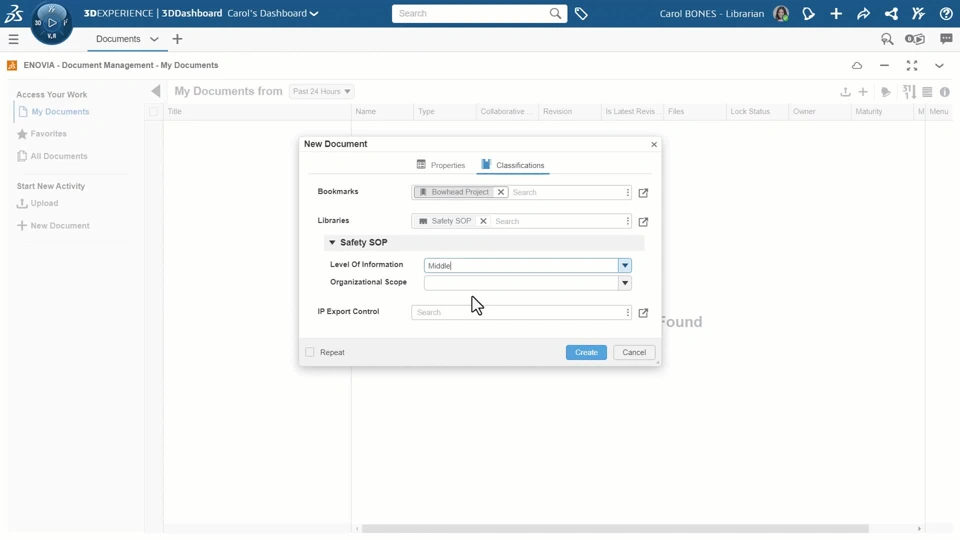Viewport: 960px width, 540px height.
Task: Open the tag icon next to search
Action: coord(581,13)
